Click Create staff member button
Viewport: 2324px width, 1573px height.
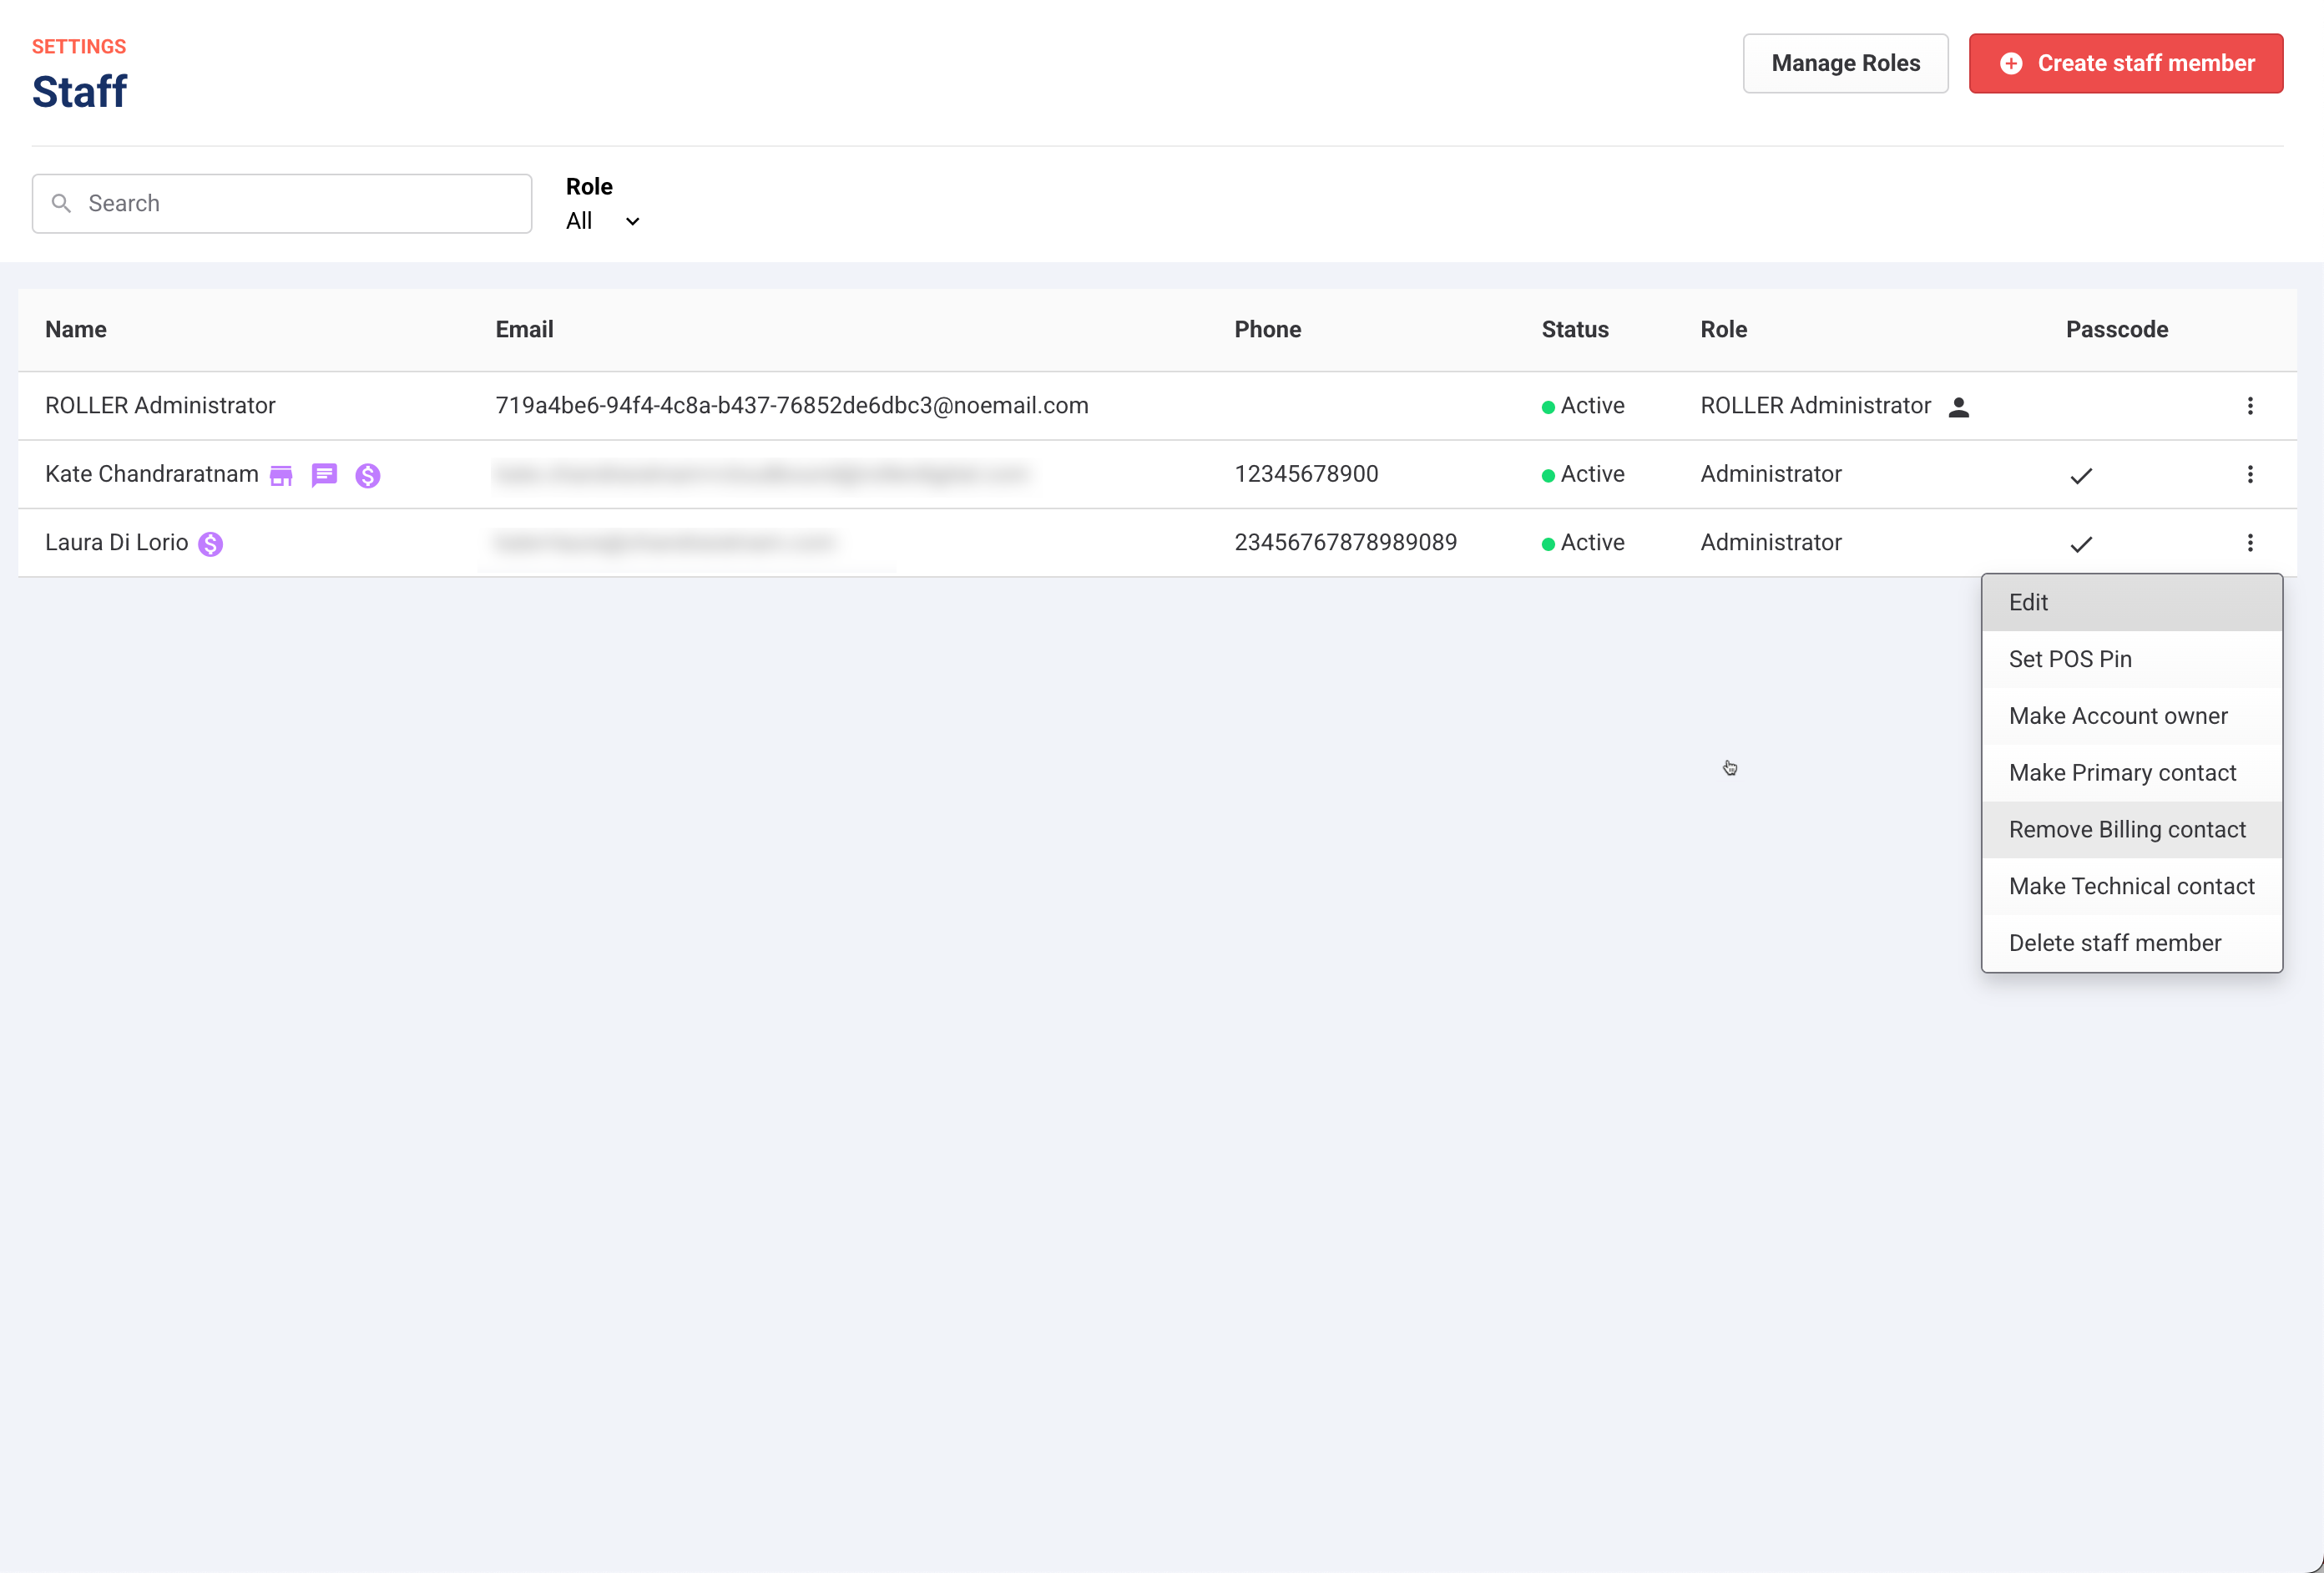pos(2126,63)
